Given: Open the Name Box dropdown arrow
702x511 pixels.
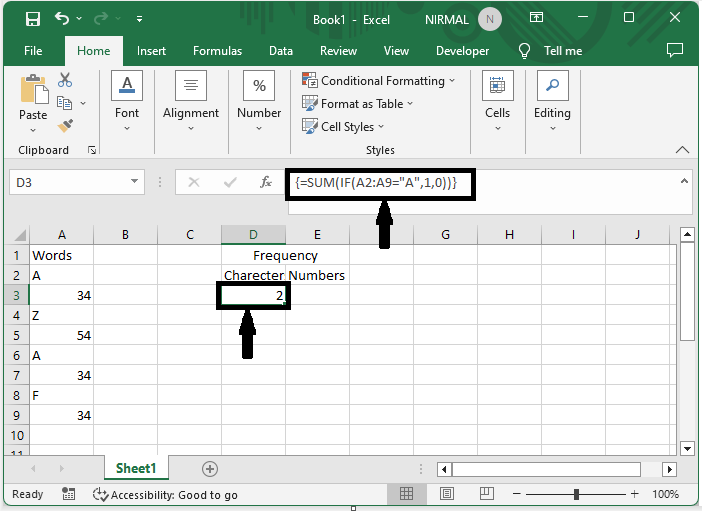Looking at the screenshot, I should click(134, 181).
